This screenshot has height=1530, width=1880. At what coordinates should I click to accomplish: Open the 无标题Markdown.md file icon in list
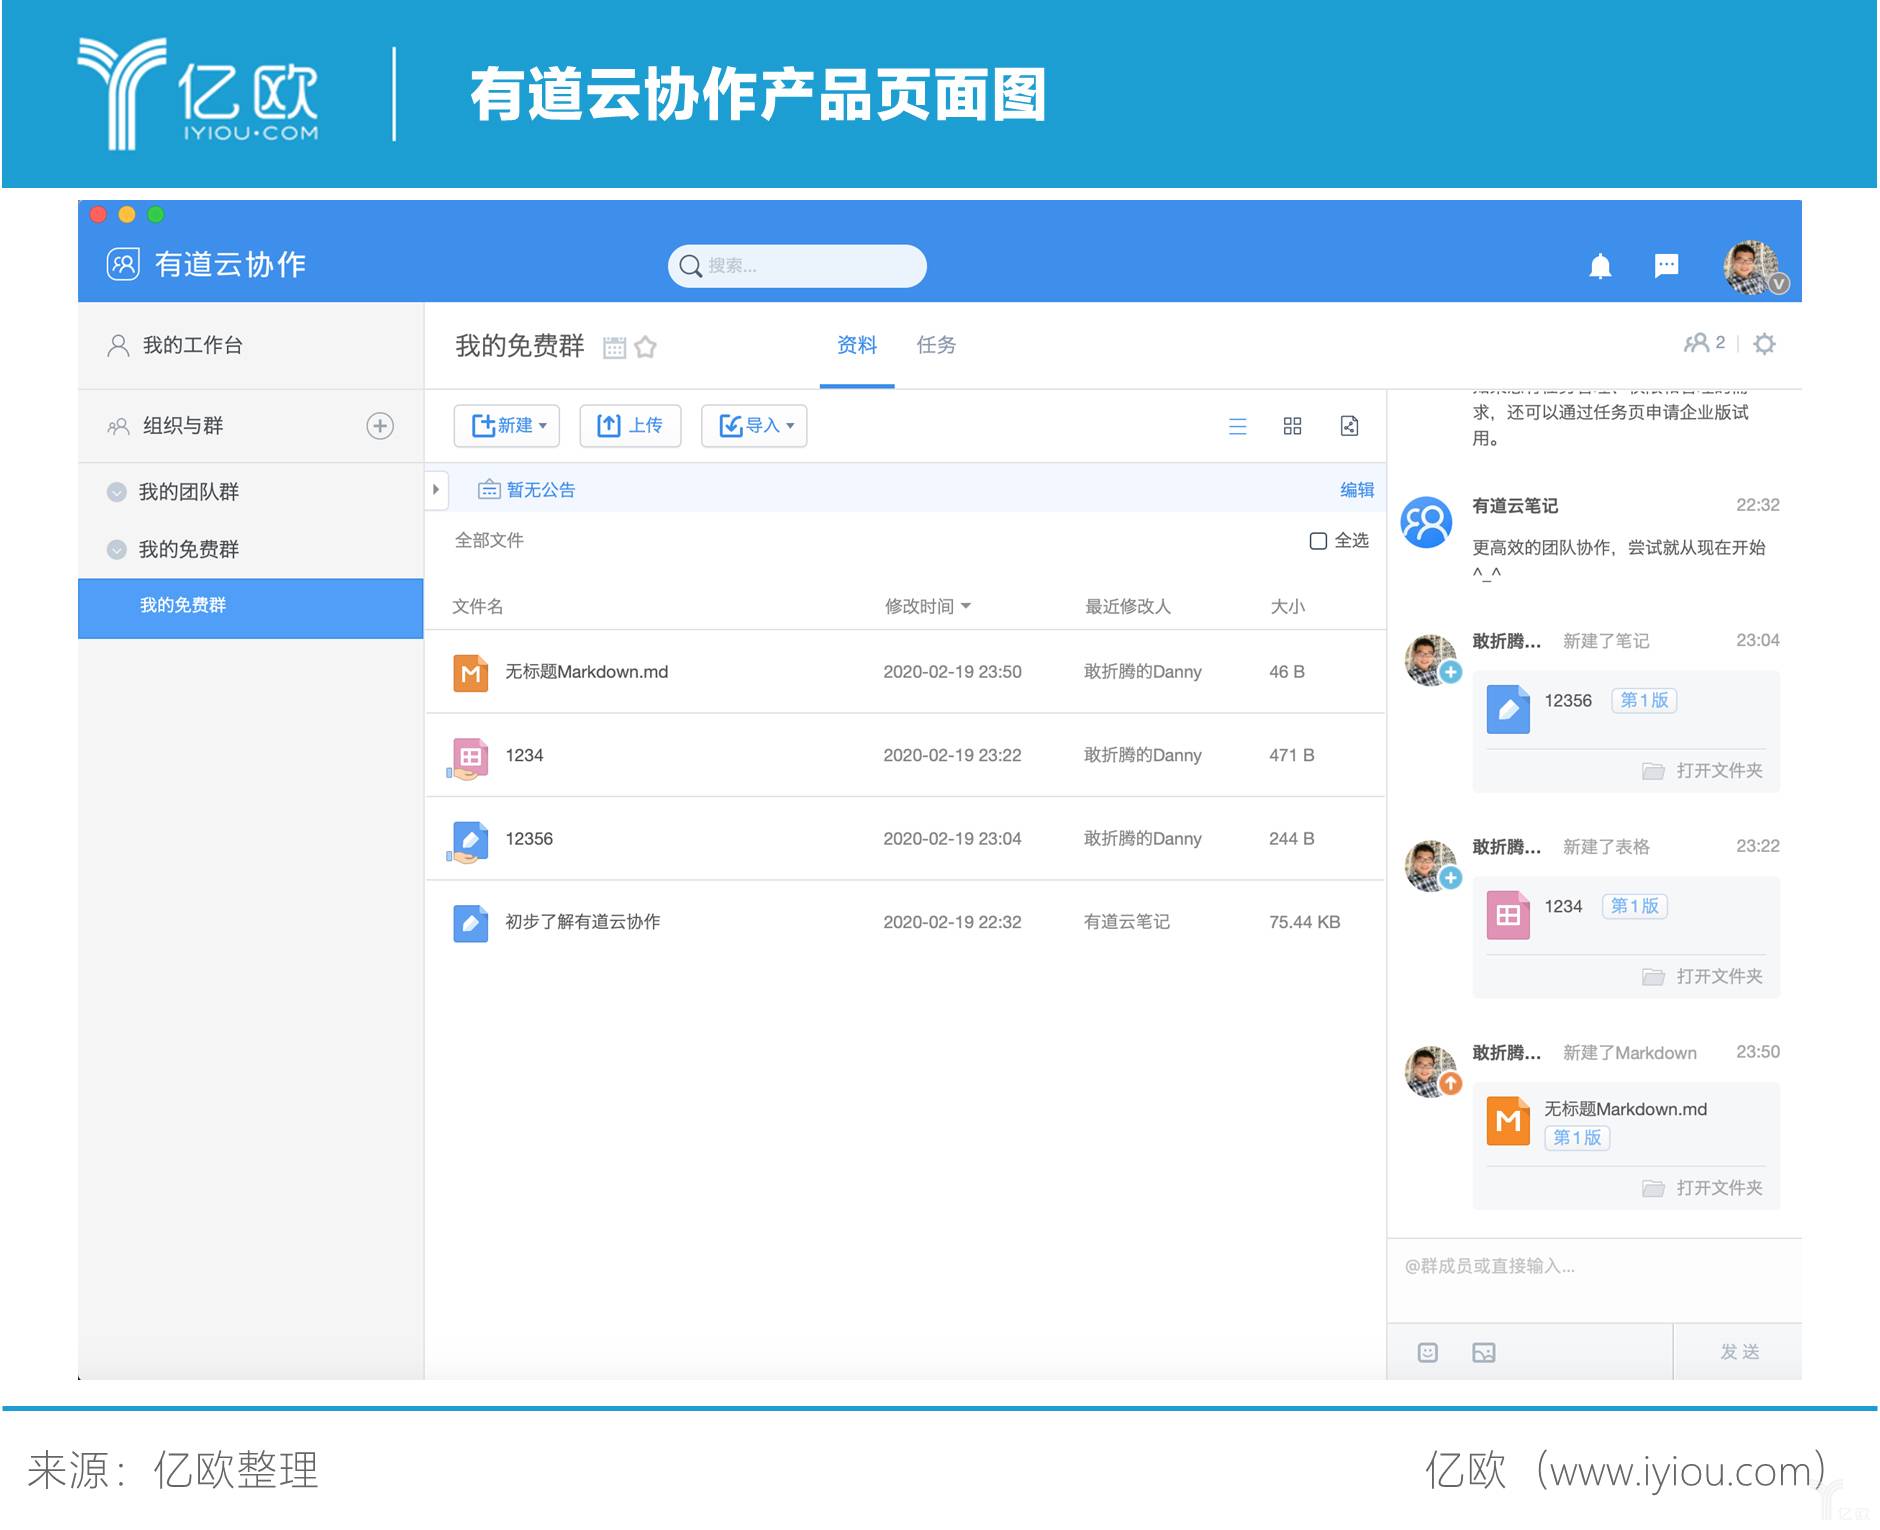[x=471, y=673]
